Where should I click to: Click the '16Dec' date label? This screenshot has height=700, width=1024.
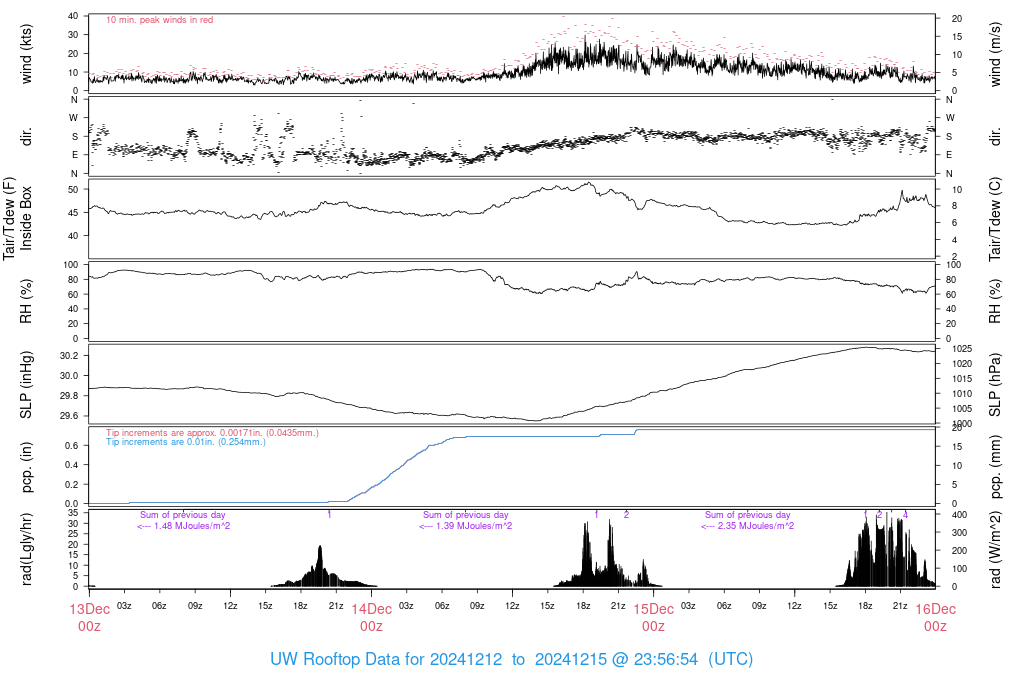point(935,609)
